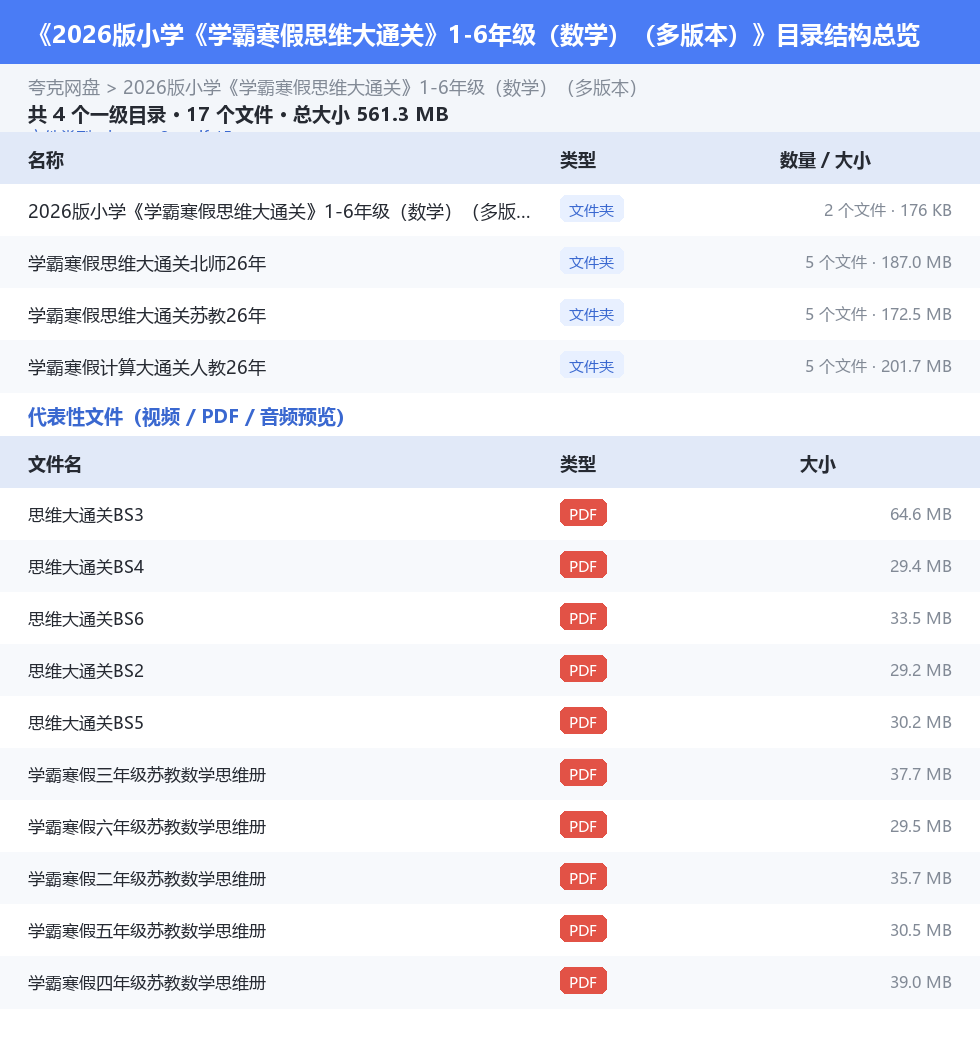Click the 名称 column header
The height and width of the screenshot is (1040, 980).
point(46,160)
